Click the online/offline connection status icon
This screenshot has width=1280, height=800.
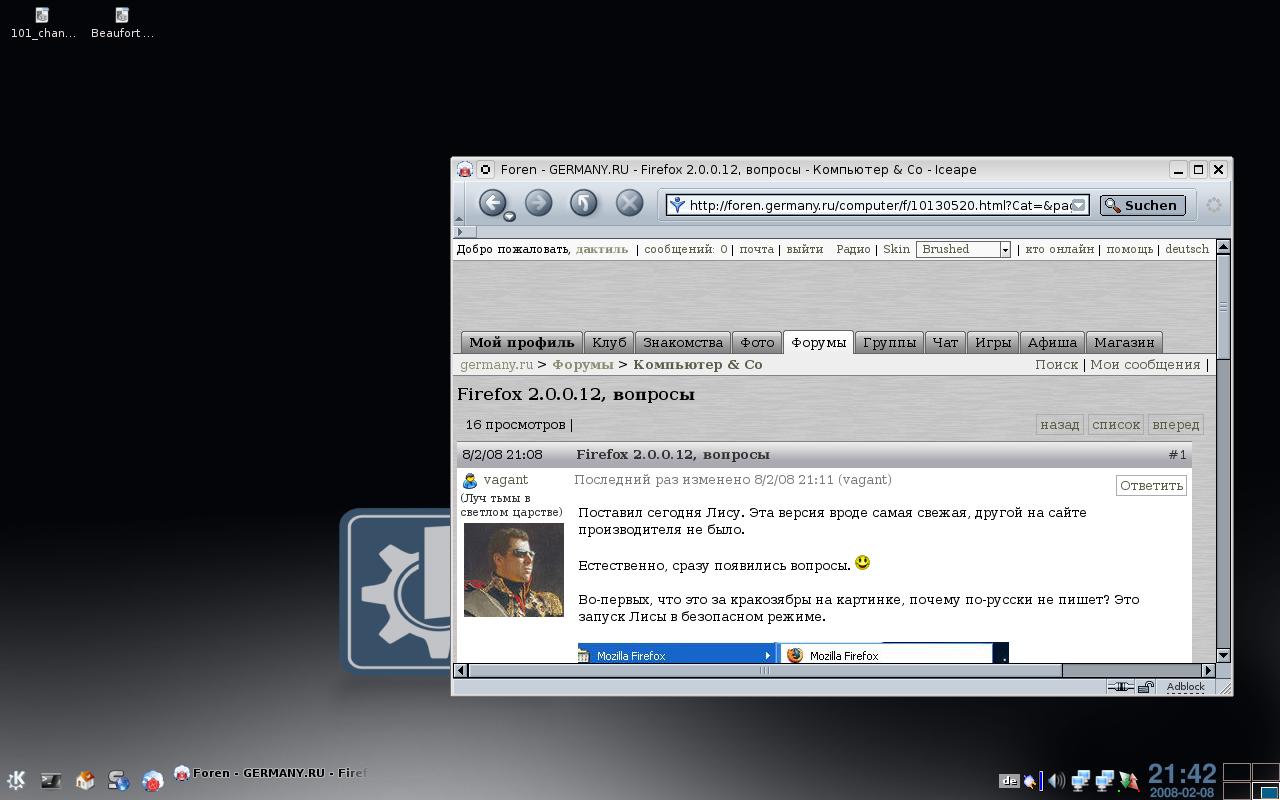(1120, 686)
